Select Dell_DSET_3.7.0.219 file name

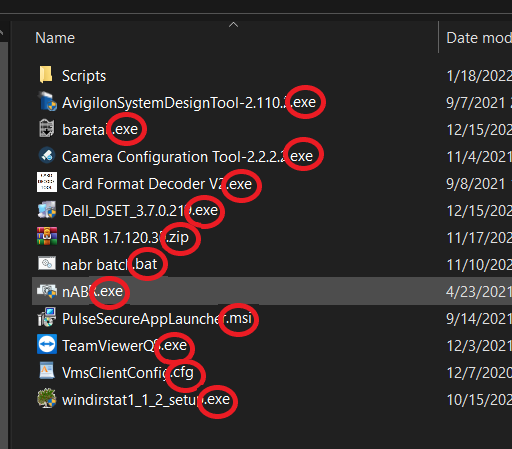click(x=140, y=211)
